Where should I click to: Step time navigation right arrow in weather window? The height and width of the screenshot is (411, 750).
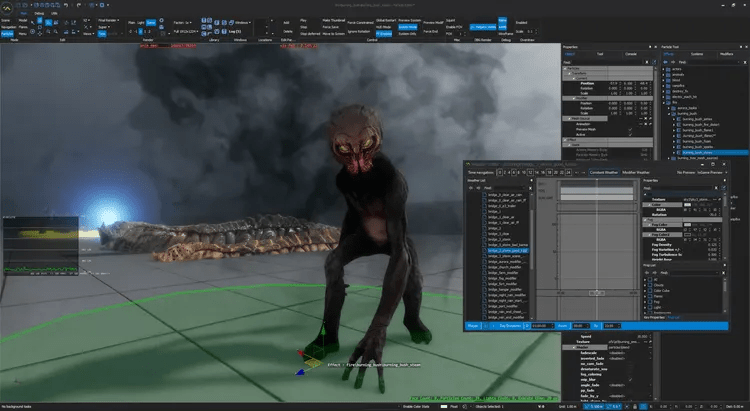point(584,172)
